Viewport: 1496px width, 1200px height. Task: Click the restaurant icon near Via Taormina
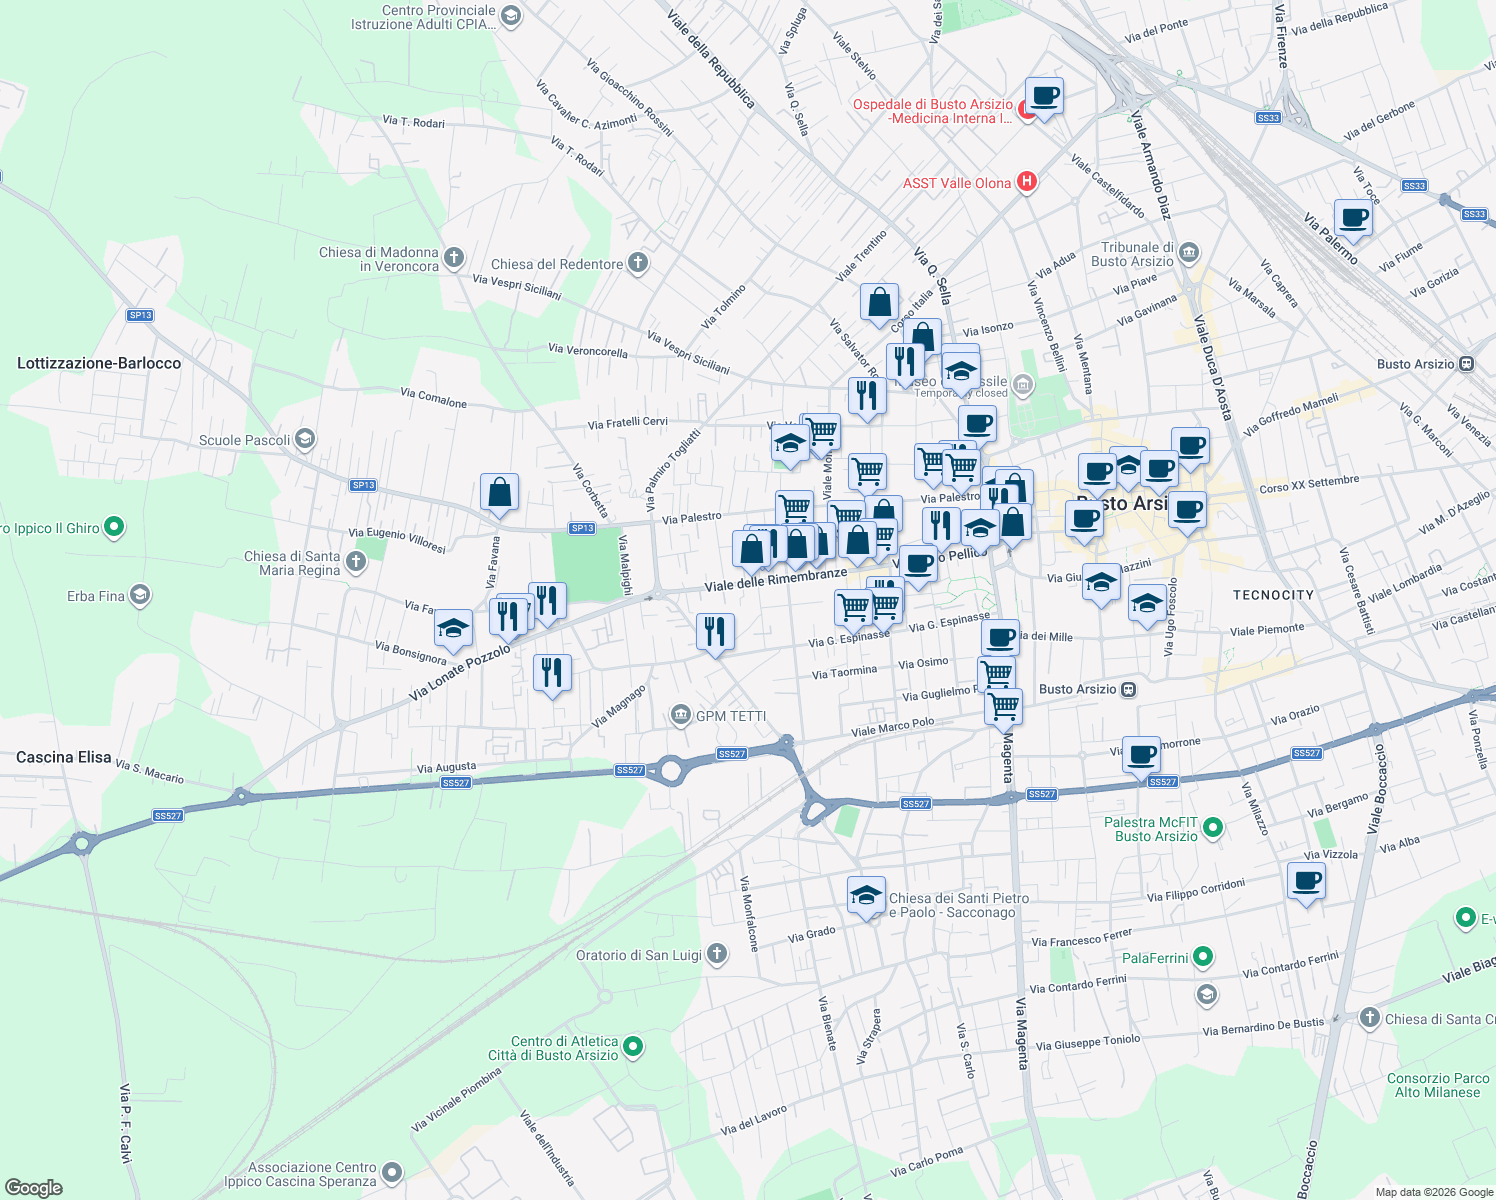click(x=715, y=629)
